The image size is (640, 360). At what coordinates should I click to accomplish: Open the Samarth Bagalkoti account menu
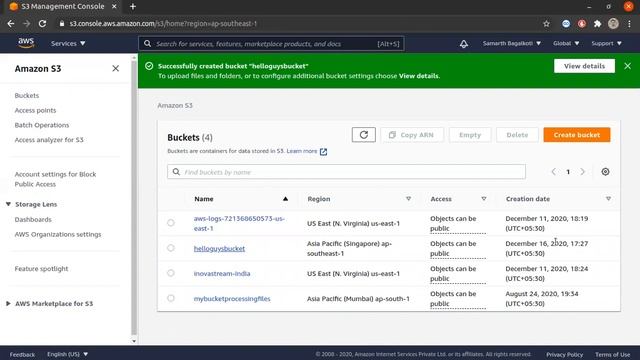511,43
